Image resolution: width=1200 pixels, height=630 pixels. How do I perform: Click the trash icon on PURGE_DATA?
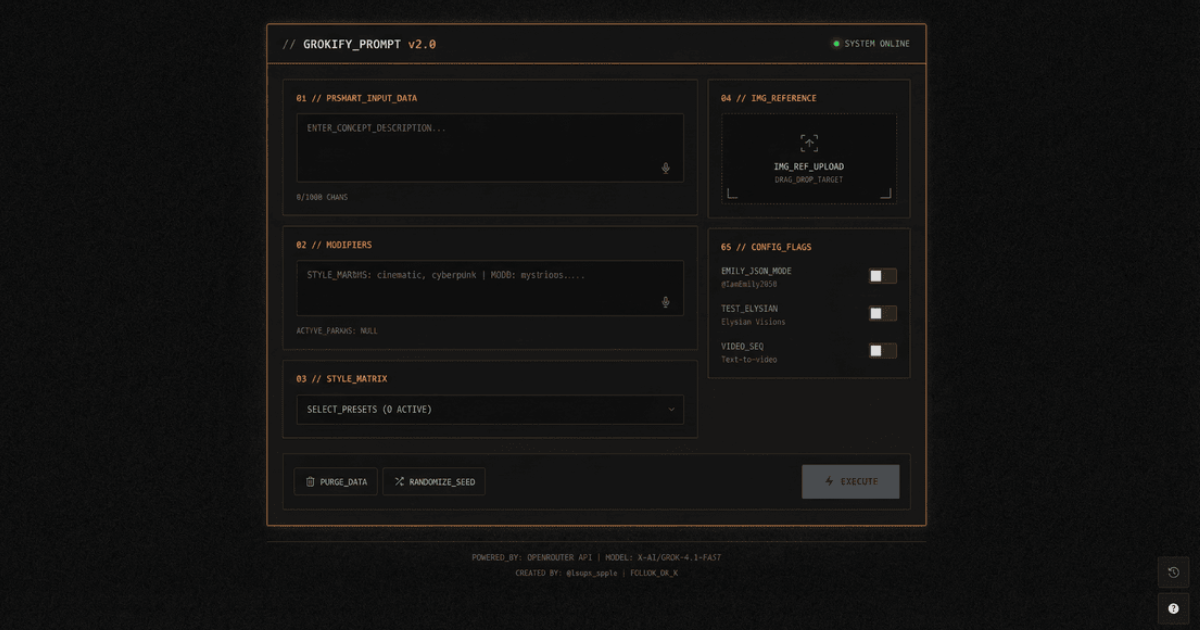pos(310,481)
